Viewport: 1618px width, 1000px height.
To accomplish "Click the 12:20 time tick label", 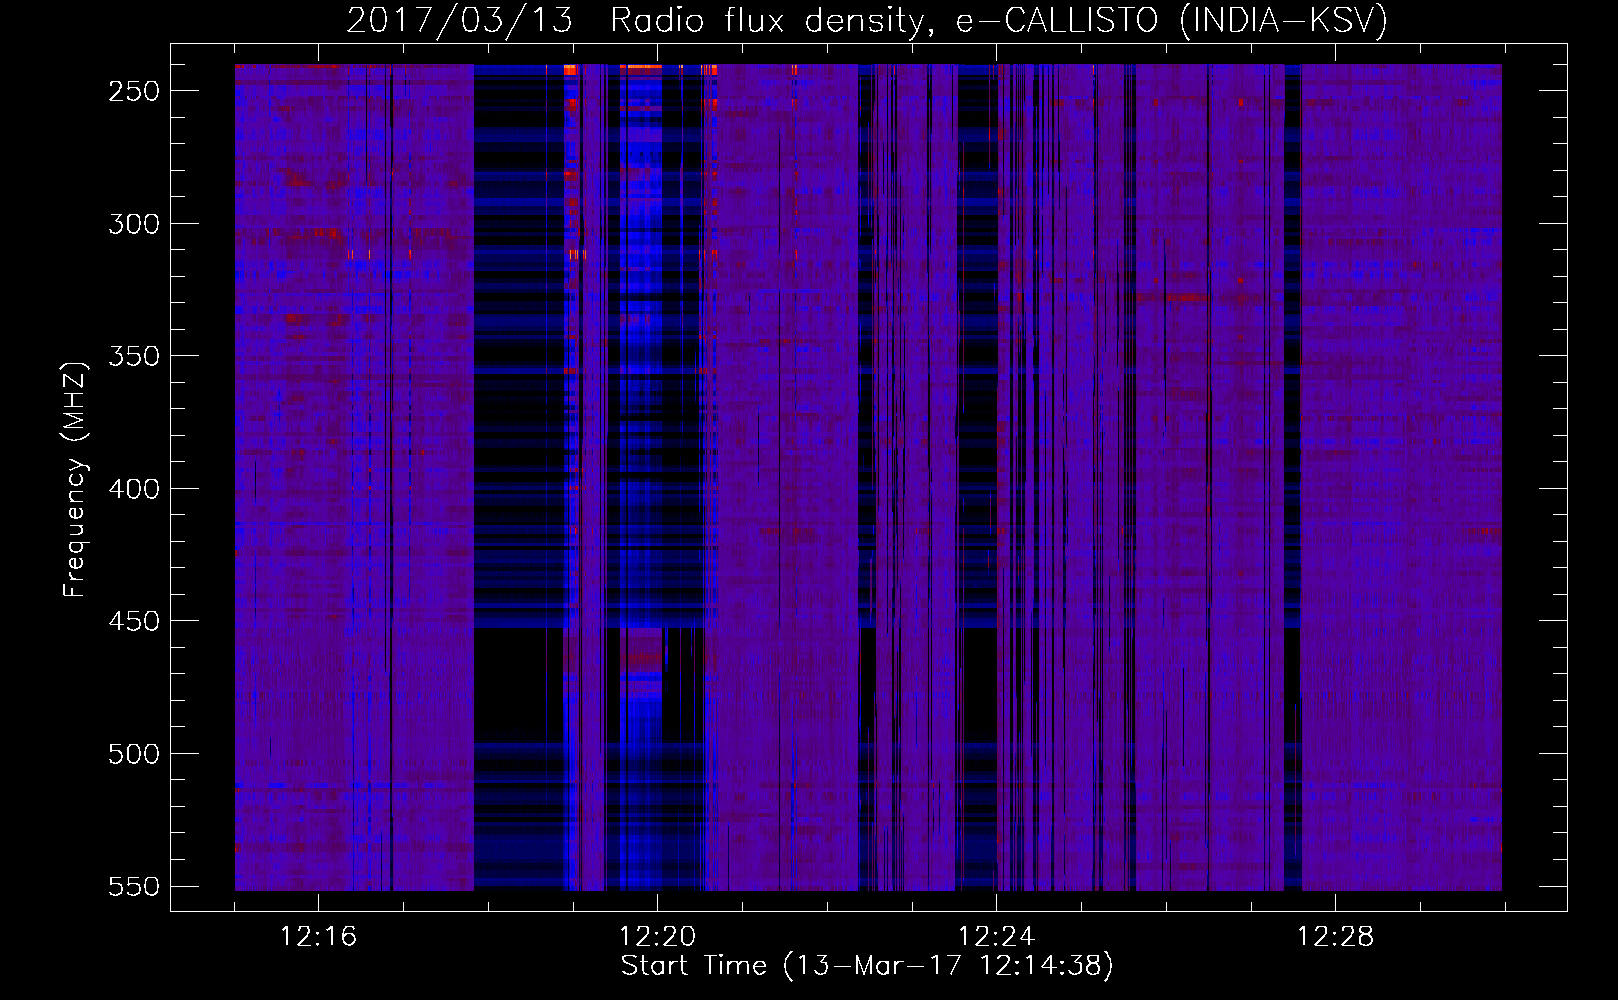I will click(x=657, y=937).
